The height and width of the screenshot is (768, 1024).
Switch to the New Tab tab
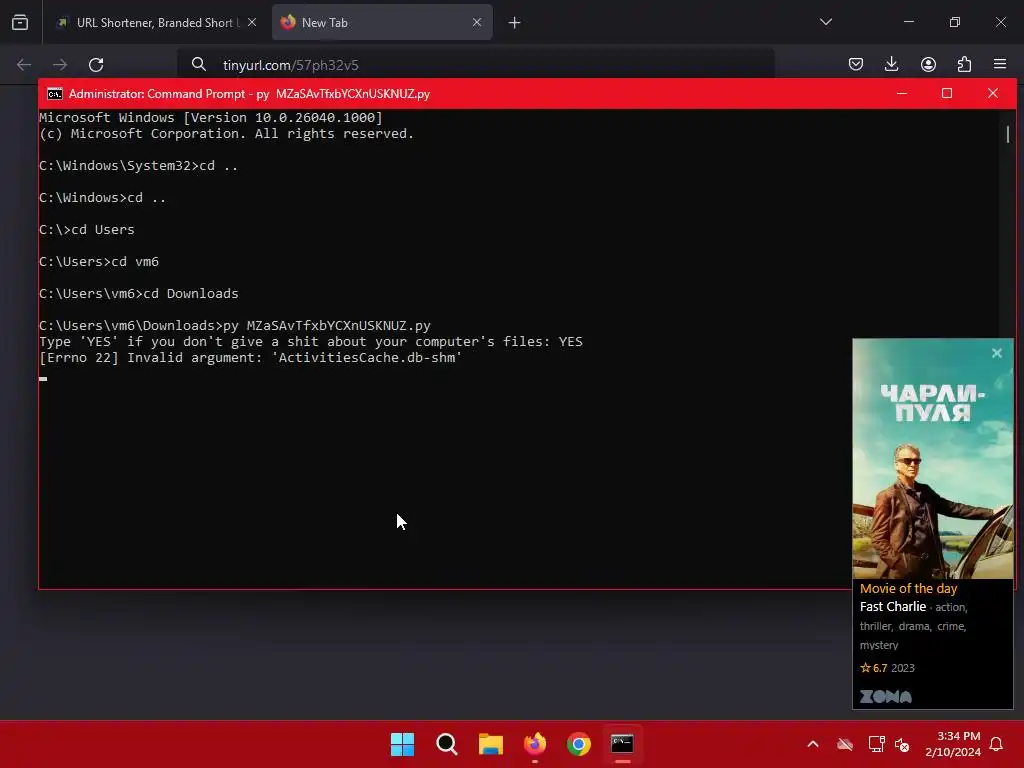[x=382, y=22]
